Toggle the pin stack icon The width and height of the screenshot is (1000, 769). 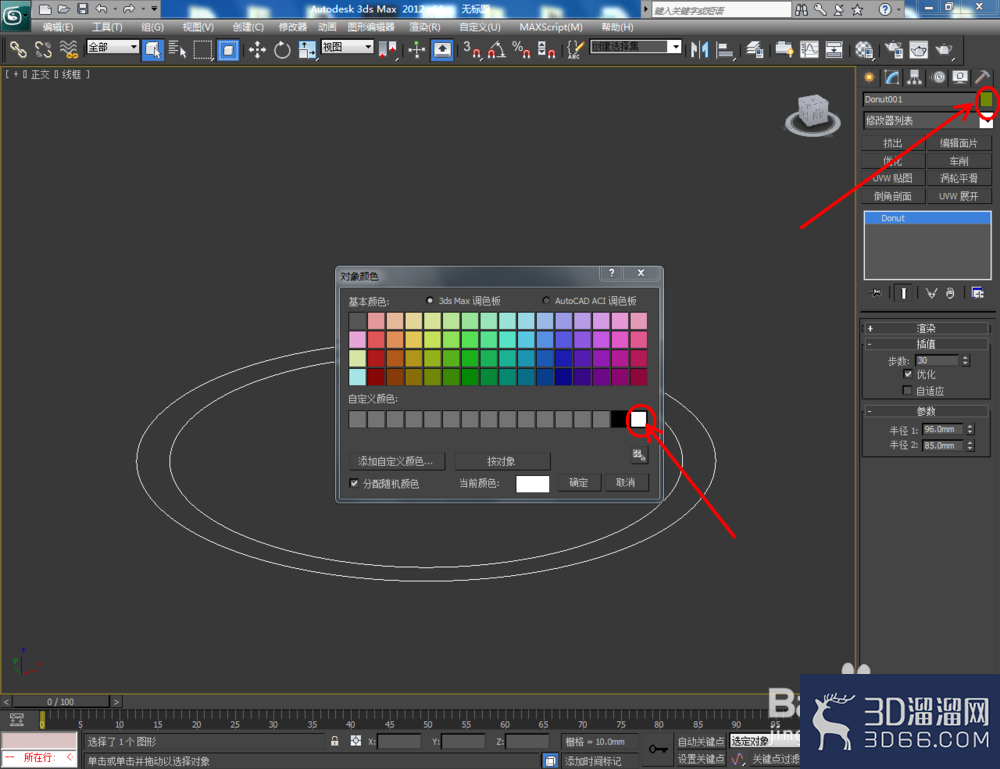point(876,293)
